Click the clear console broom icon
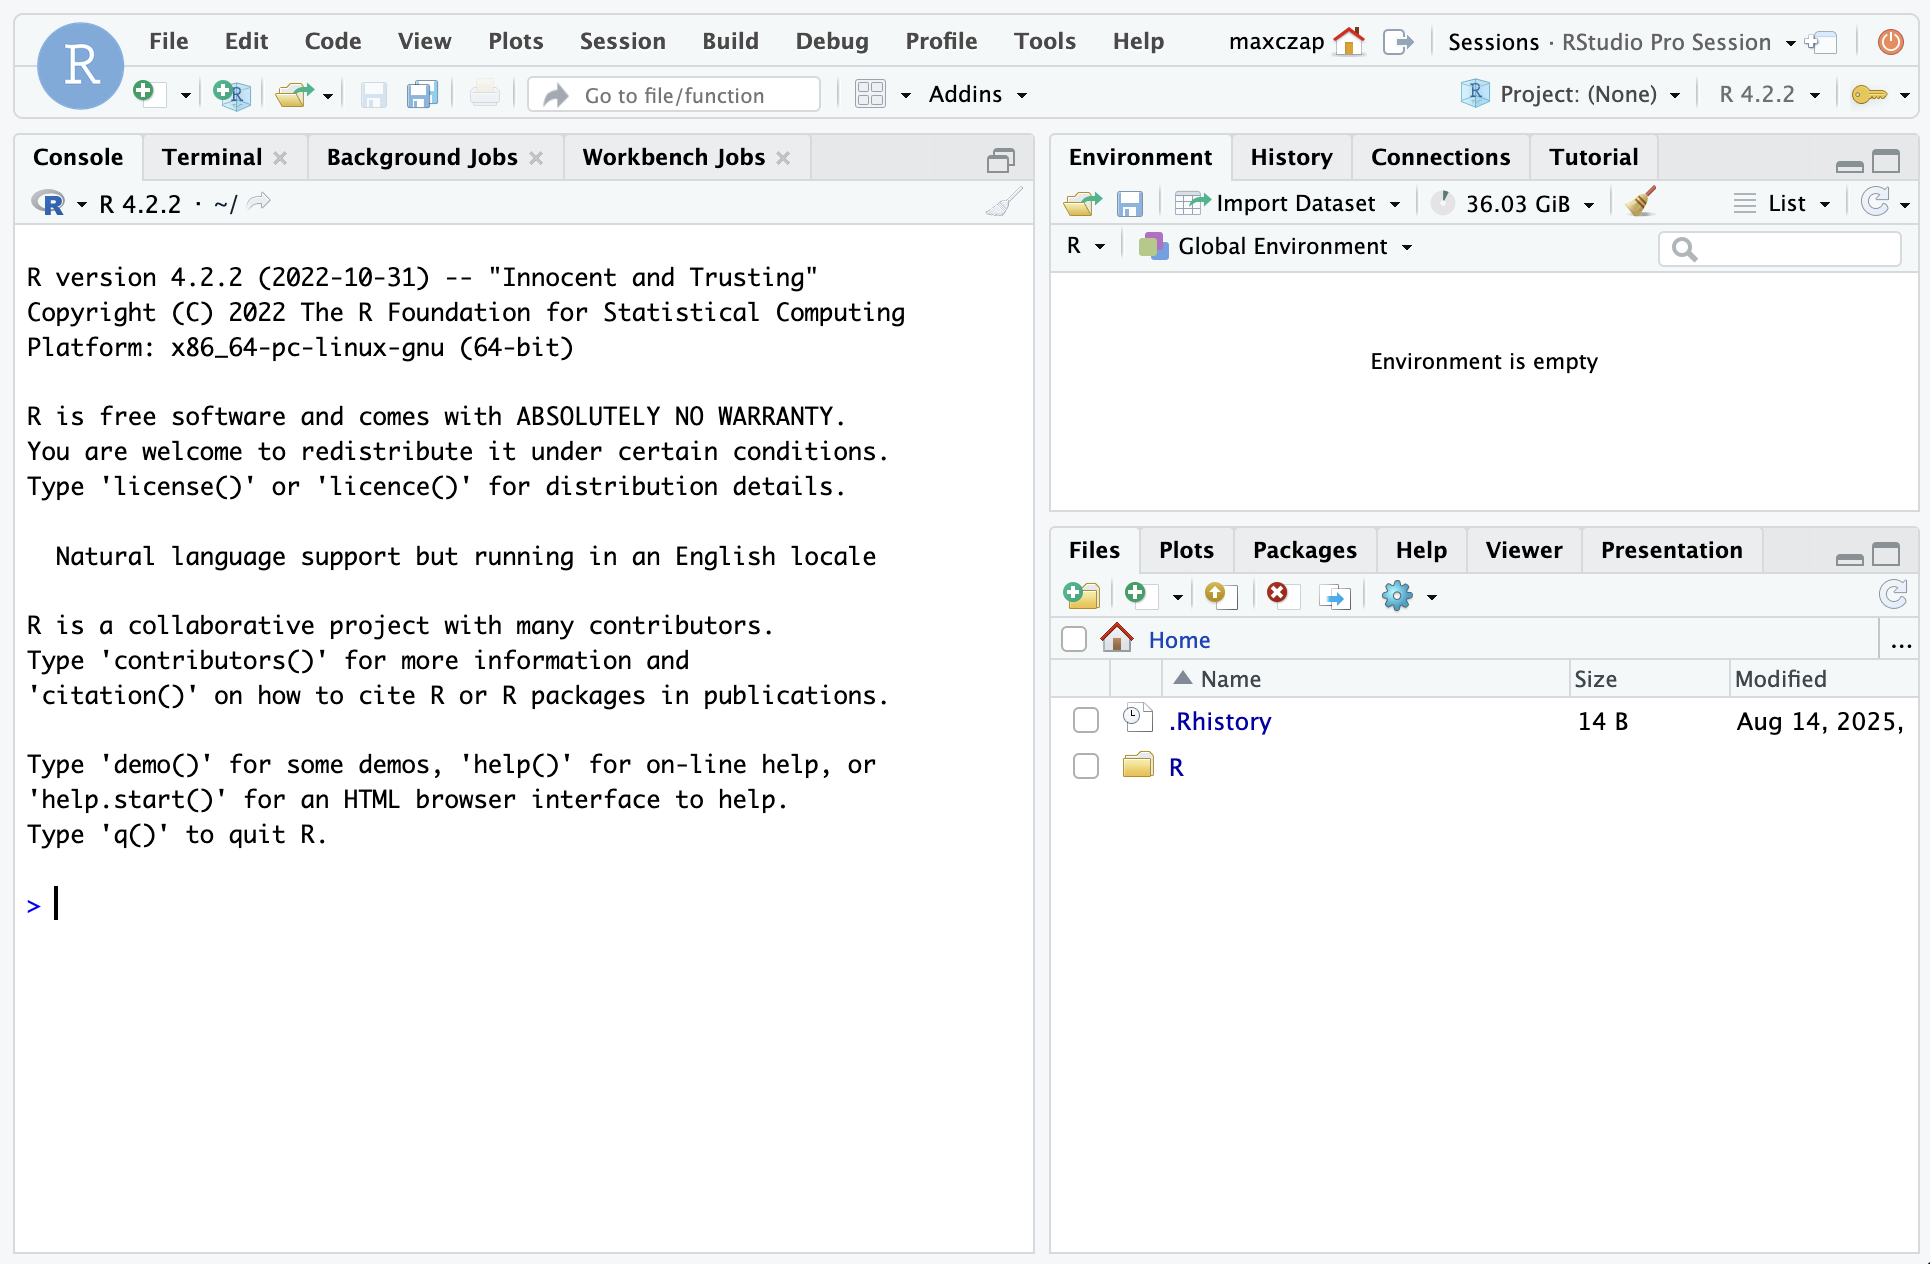 click(1003, 203)
